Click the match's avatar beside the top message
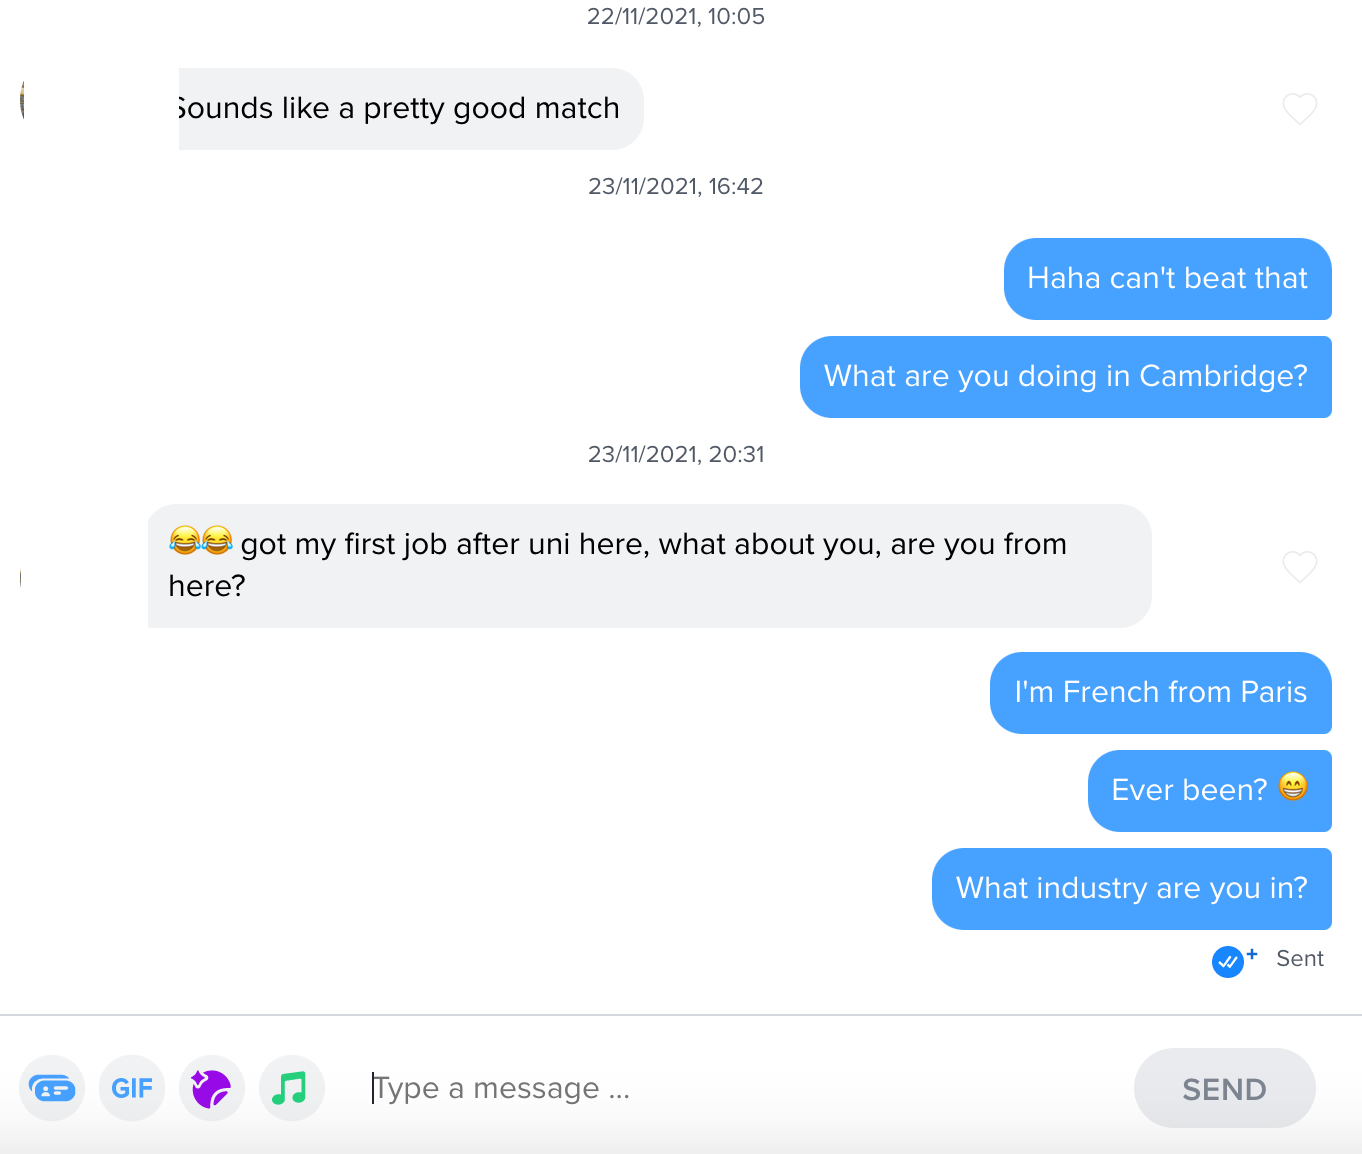Image resolution: width=1362 pixels, height=1154 pixels. coord(22,101)
